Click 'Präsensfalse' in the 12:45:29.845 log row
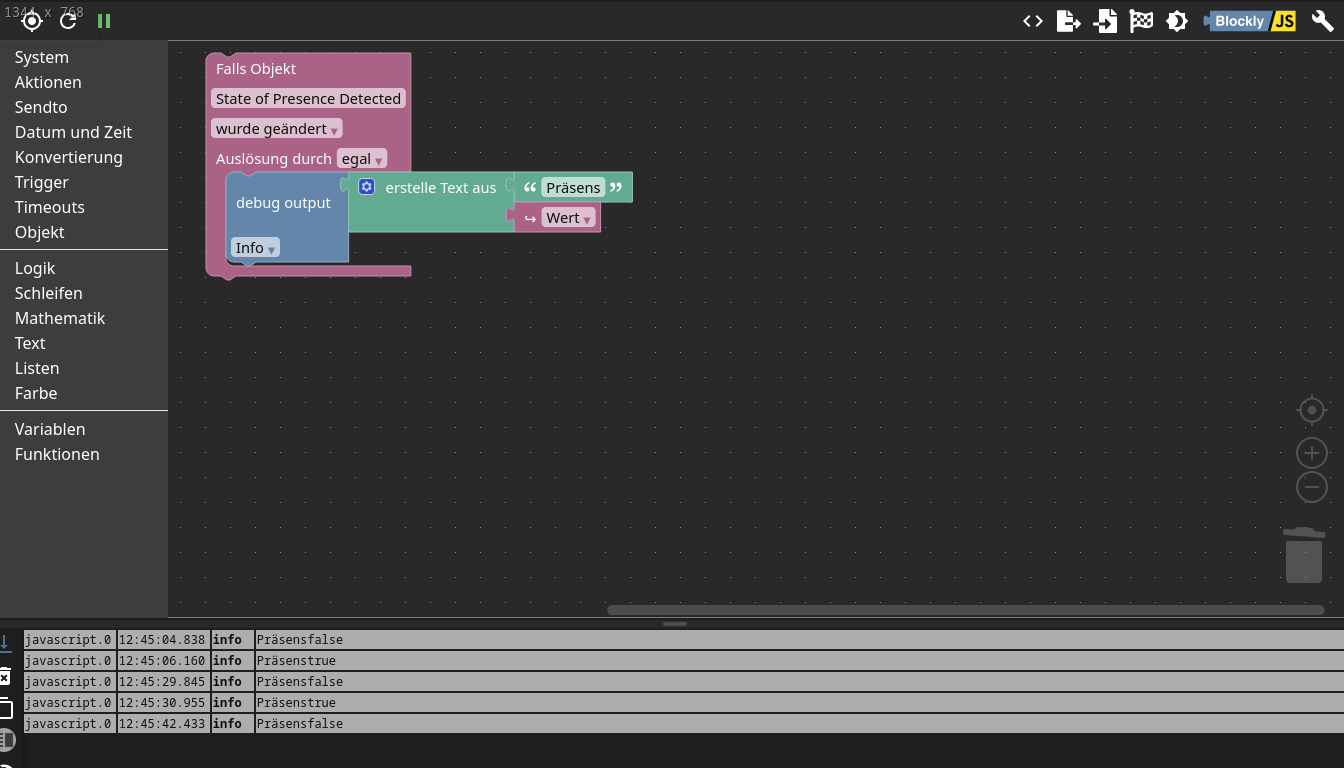 (x=300, y=682)
